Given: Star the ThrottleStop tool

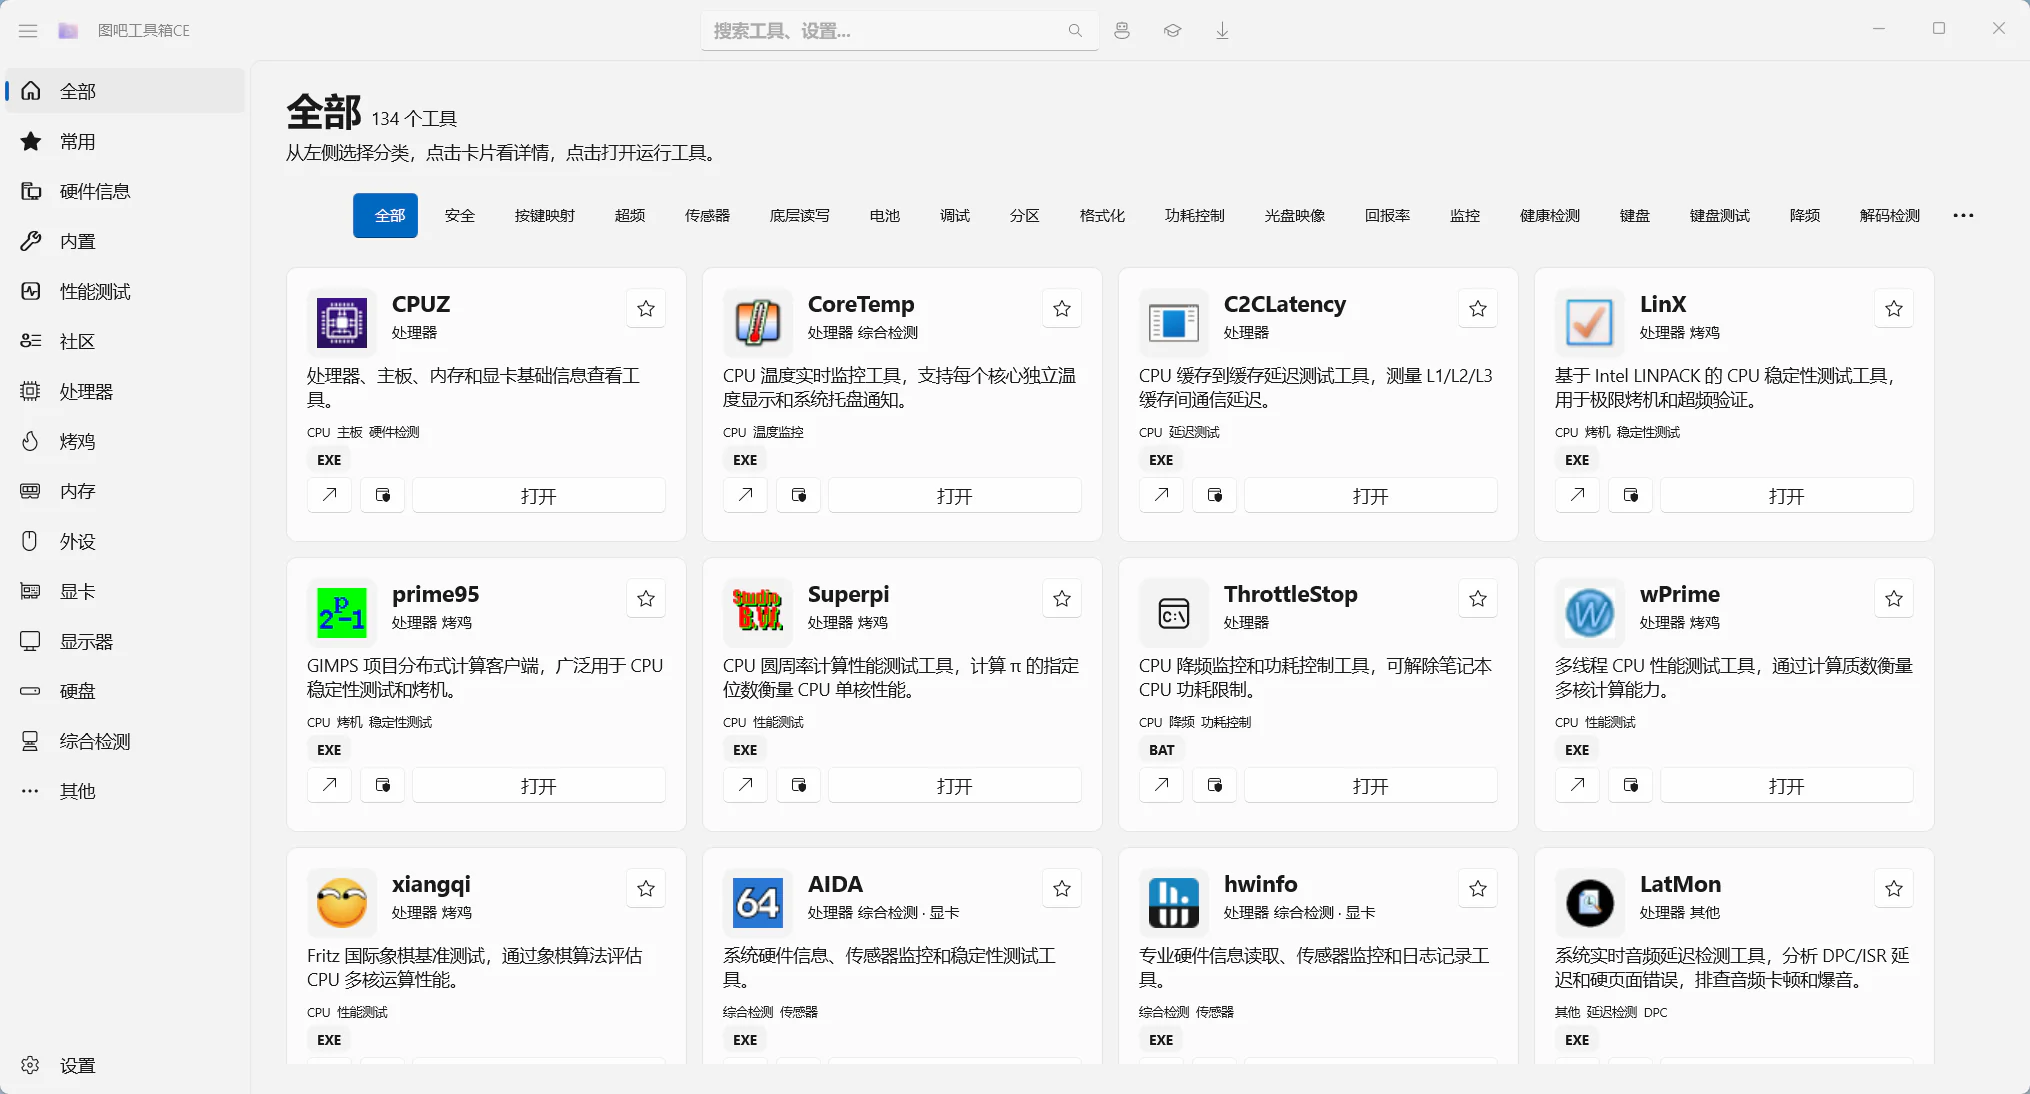Looking at the screenshot, I should click(1478, 599).
